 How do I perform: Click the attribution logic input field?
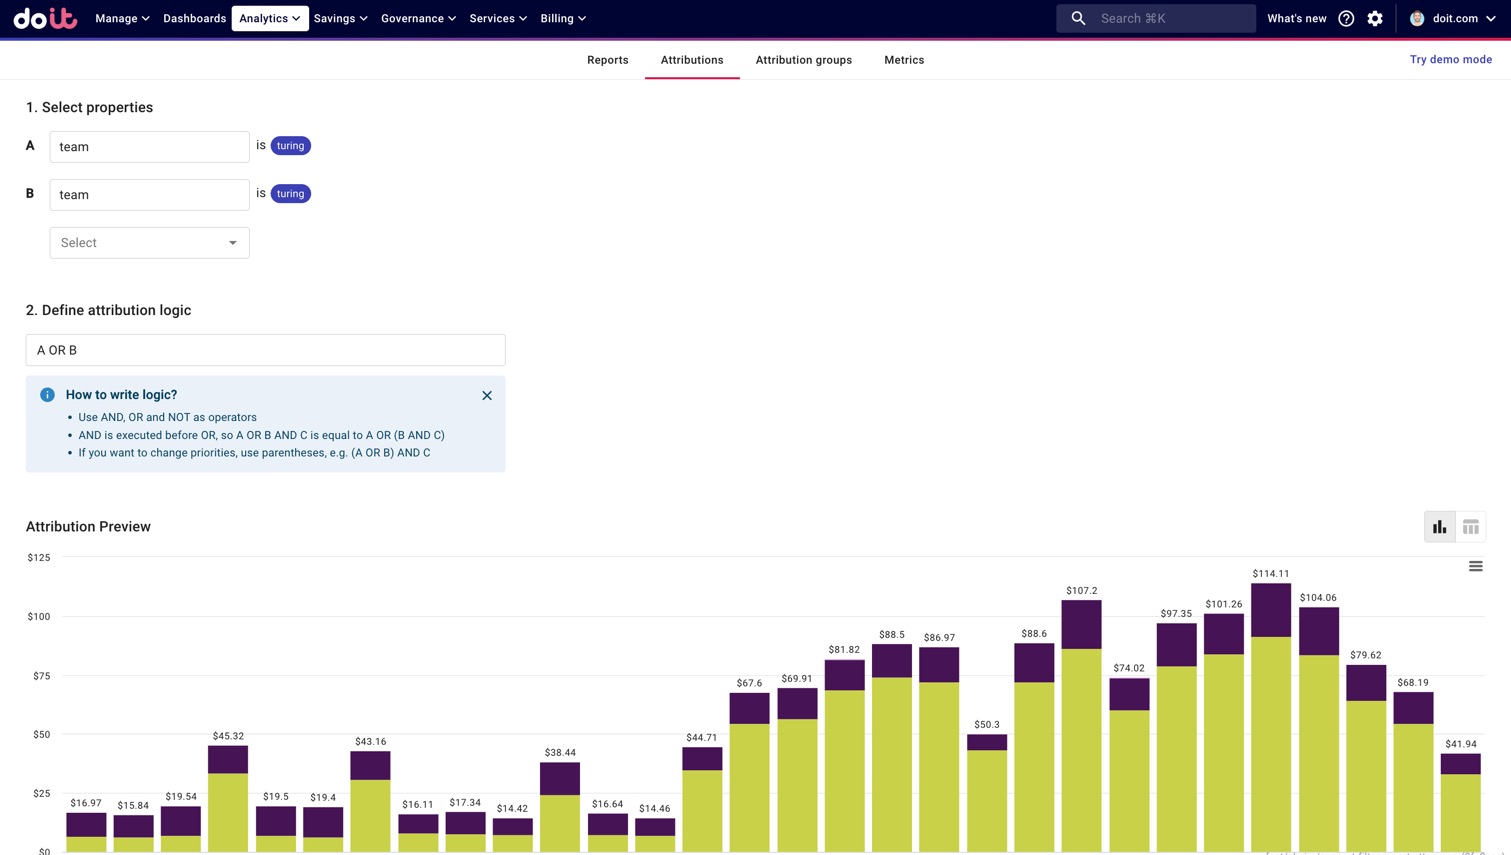(x=265, y=350)
